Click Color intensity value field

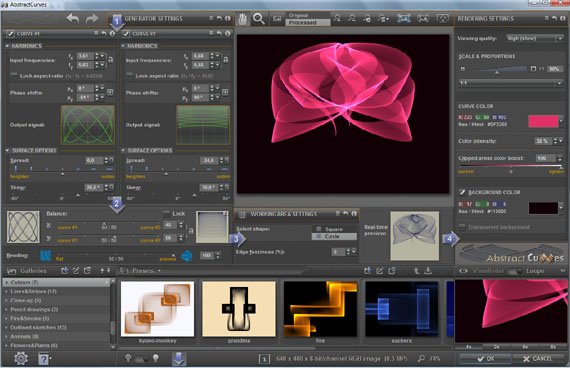543,141
